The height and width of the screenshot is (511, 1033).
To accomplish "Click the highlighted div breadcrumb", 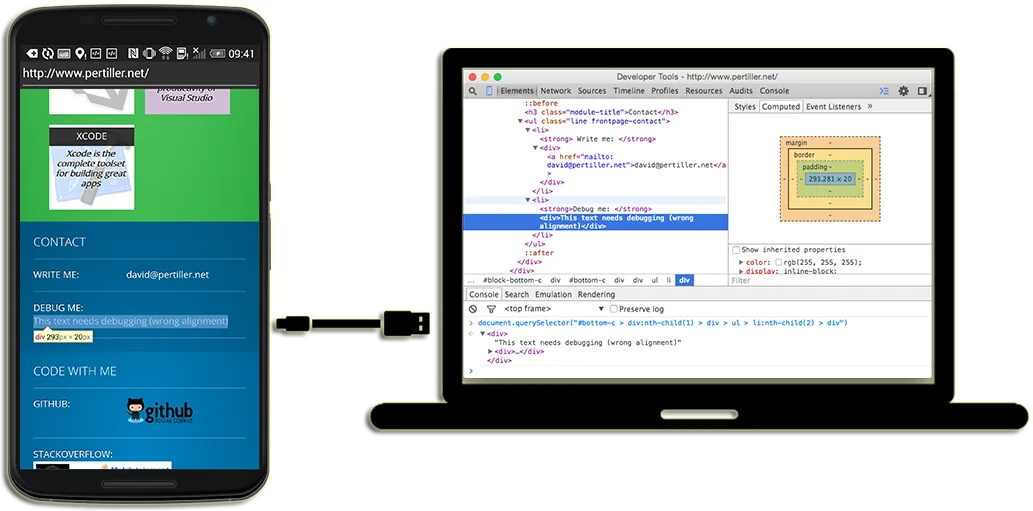I will pyautogui.click(x=685, y=281).
